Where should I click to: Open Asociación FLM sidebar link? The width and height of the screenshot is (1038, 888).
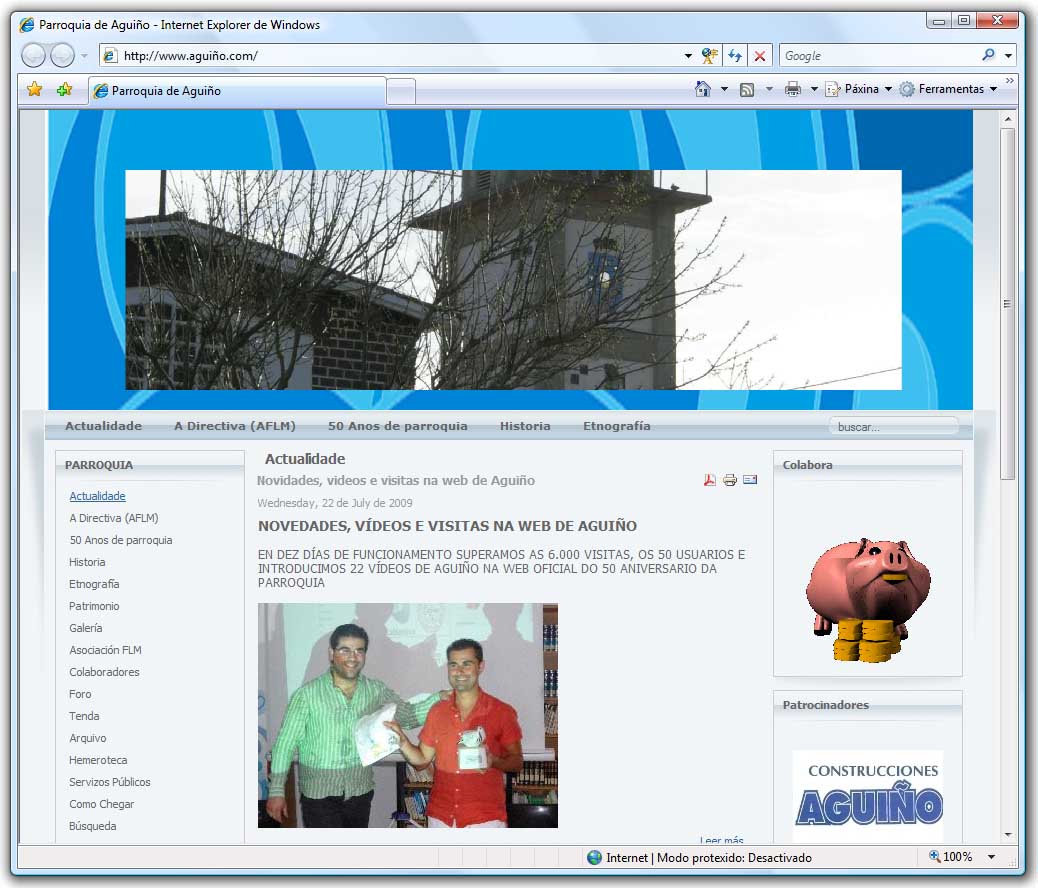pyautogui.click(x=105, y=650)
